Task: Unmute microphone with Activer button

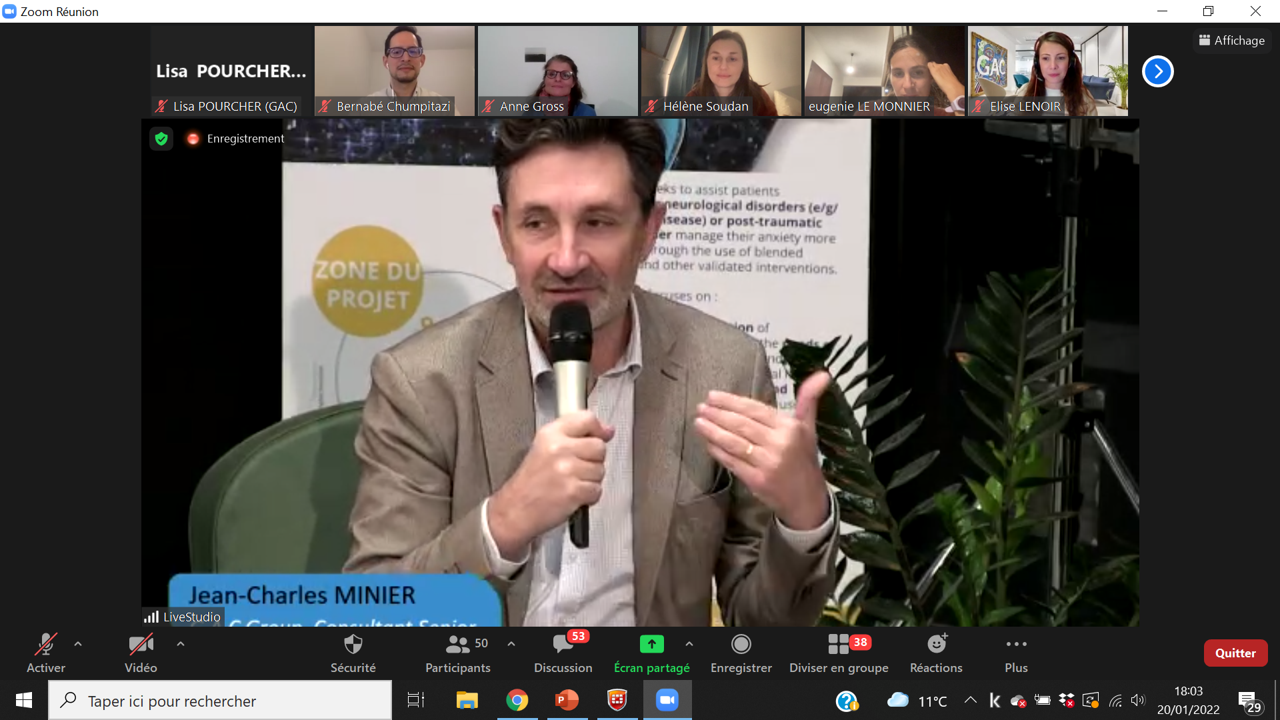Action: coord(46,653)
